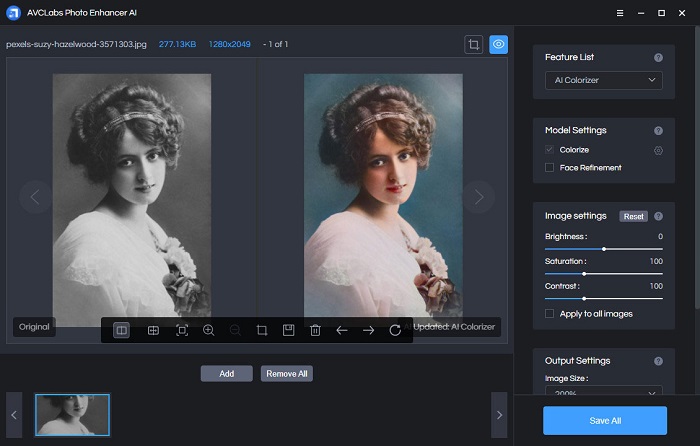Click the crop icon above preview
The width and height of the screenshot is (700, 446).
point(474,44)
